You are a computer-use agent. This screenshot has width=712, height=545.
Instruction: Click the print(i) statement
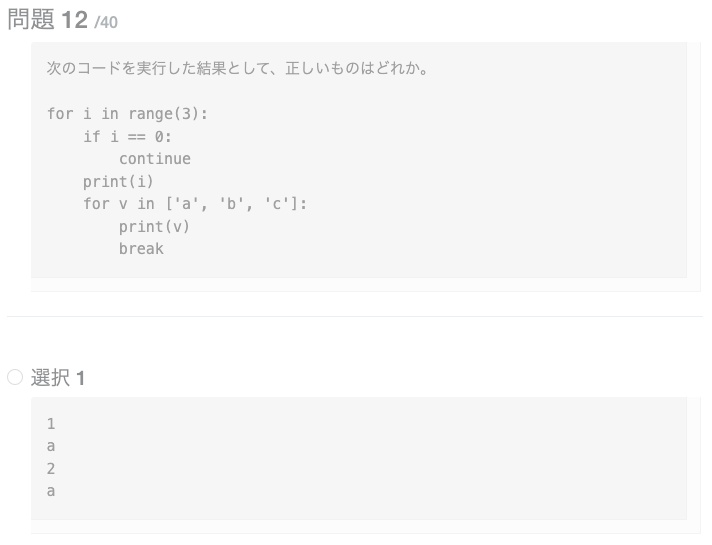118,181
